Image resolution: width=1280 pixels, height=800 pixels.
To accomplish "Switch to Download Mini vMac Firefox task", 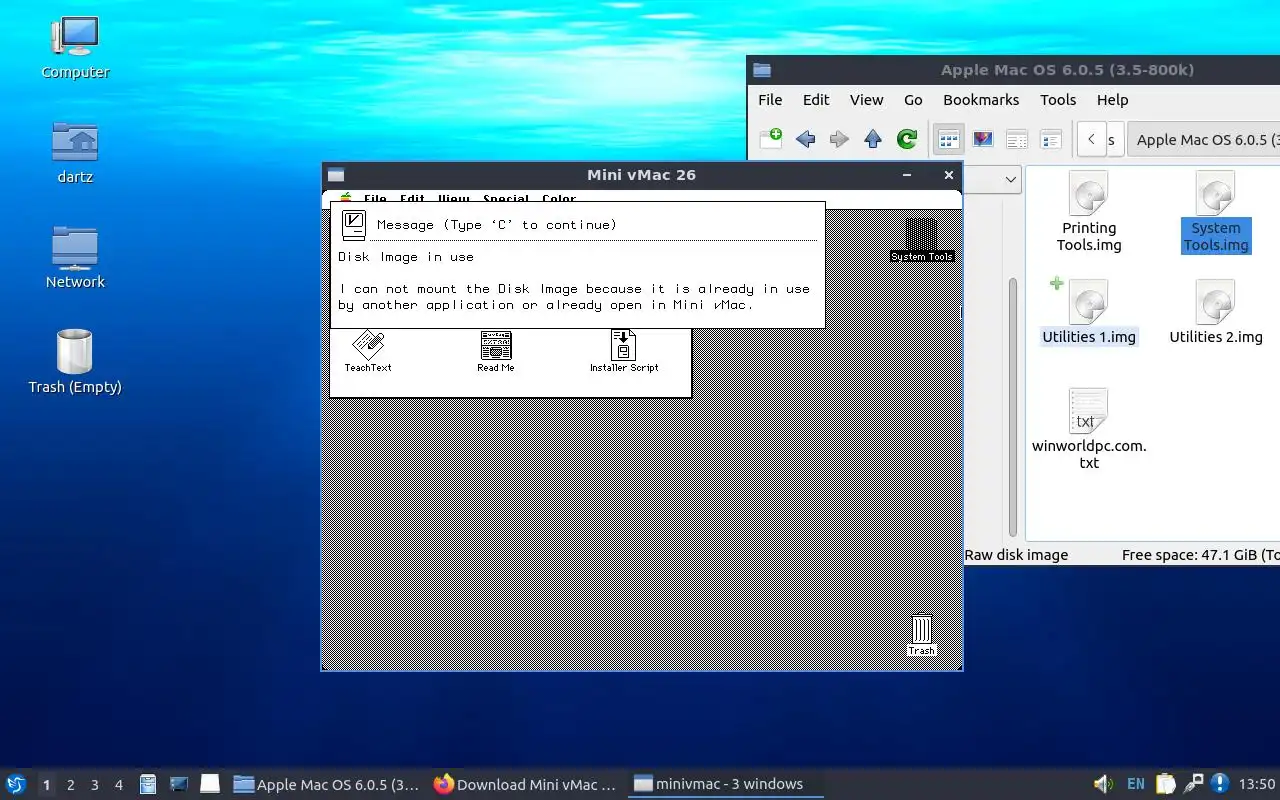I will 525,784.
